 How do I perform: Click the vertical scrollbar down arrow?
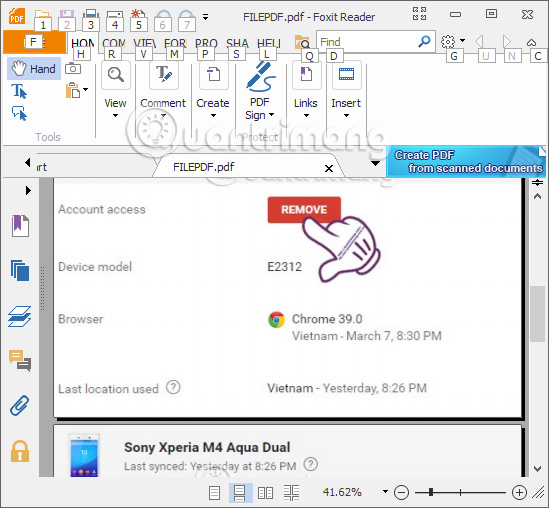point(537,468)
